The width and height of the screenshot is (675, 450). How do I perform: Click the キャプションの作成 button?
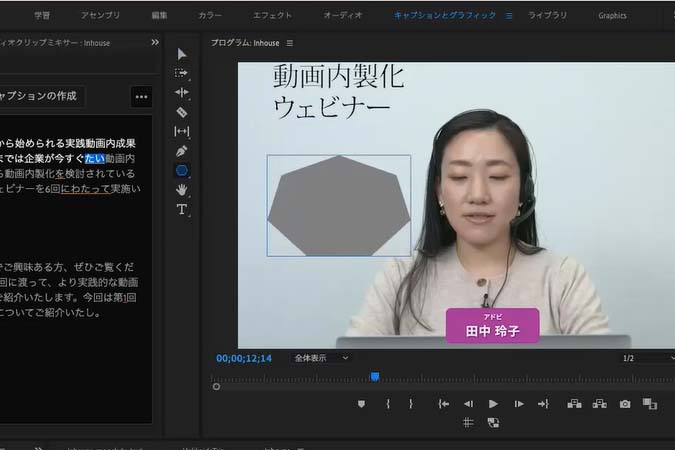[41, 96]
